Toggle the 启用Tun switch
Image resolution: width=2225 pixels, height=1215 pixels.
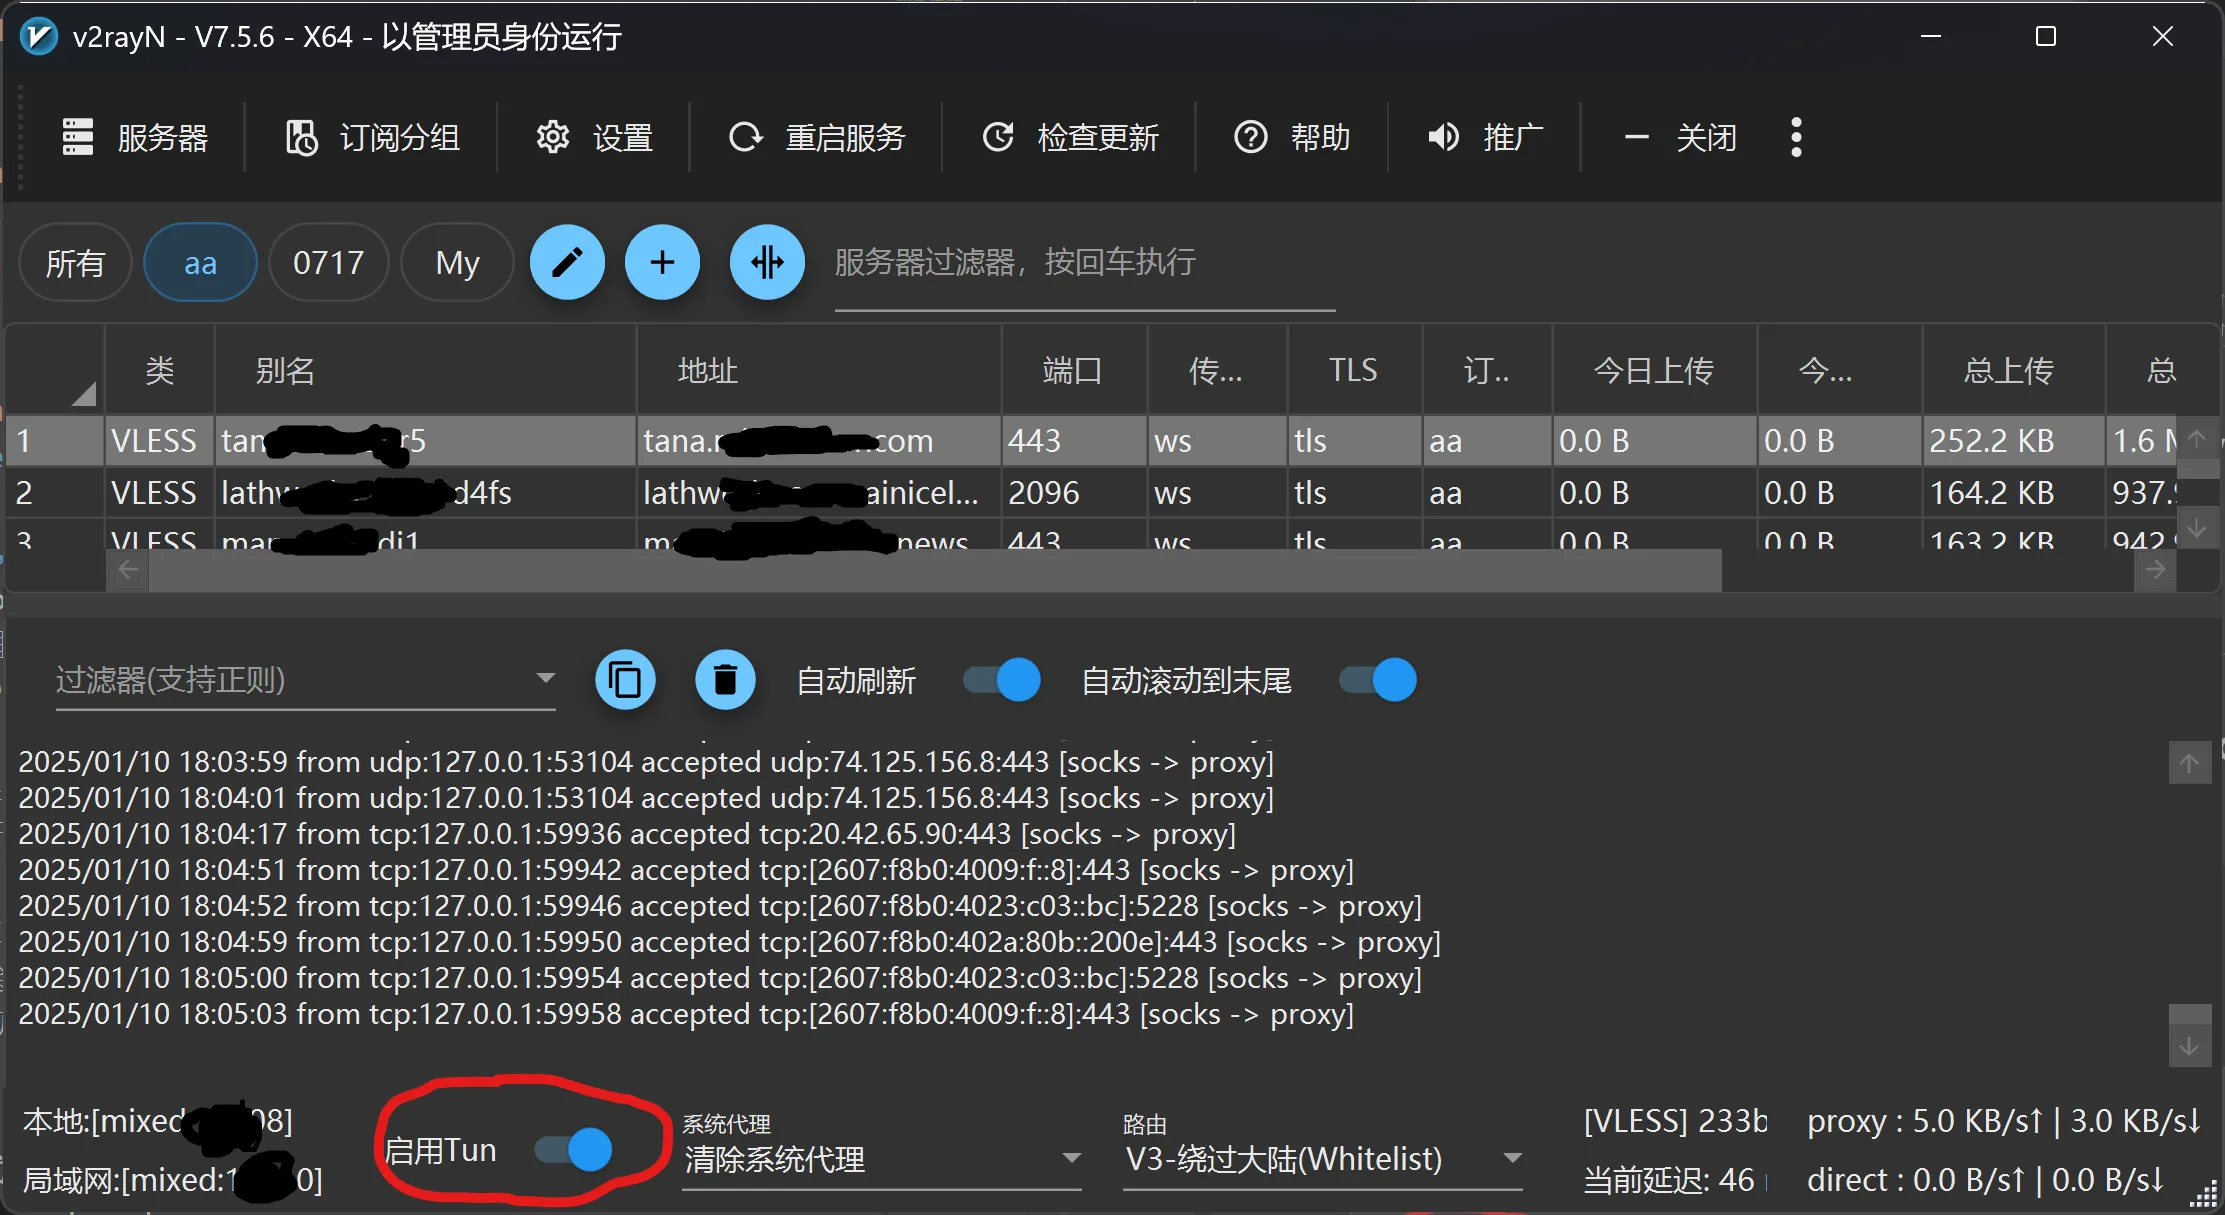click(x=572, y=1150)
